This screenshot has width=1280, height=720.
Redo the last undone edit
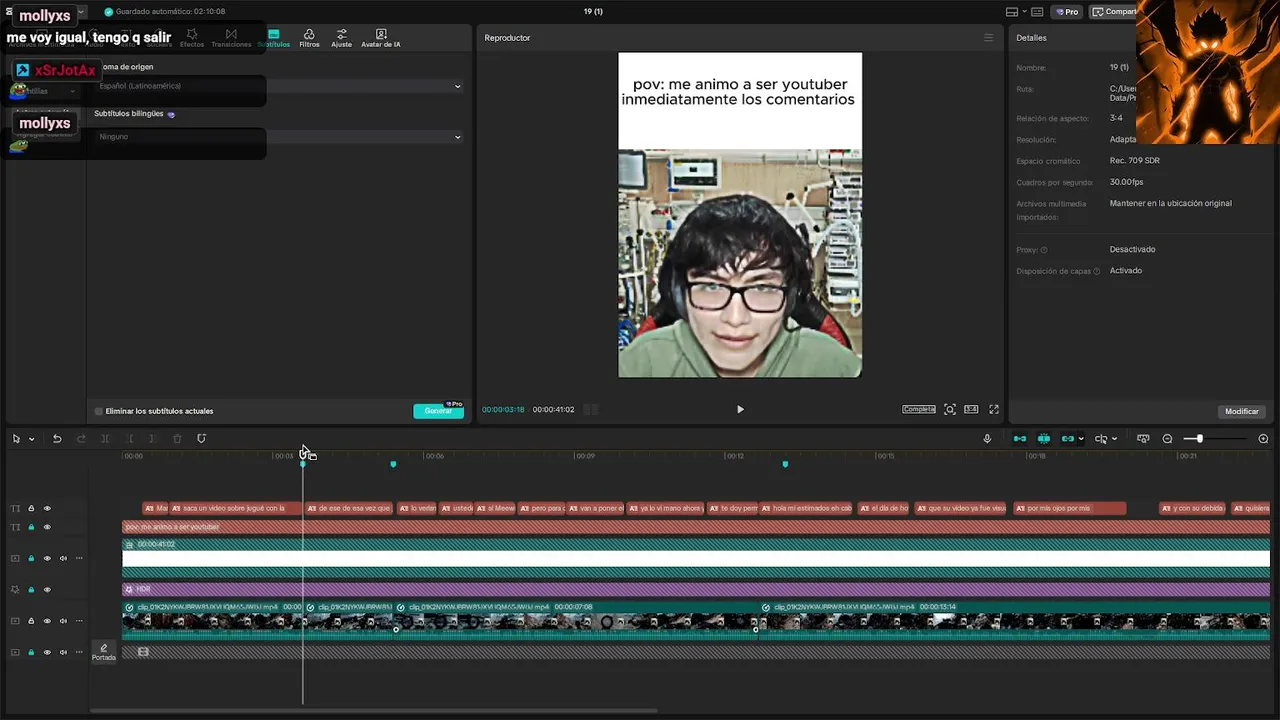81,439
